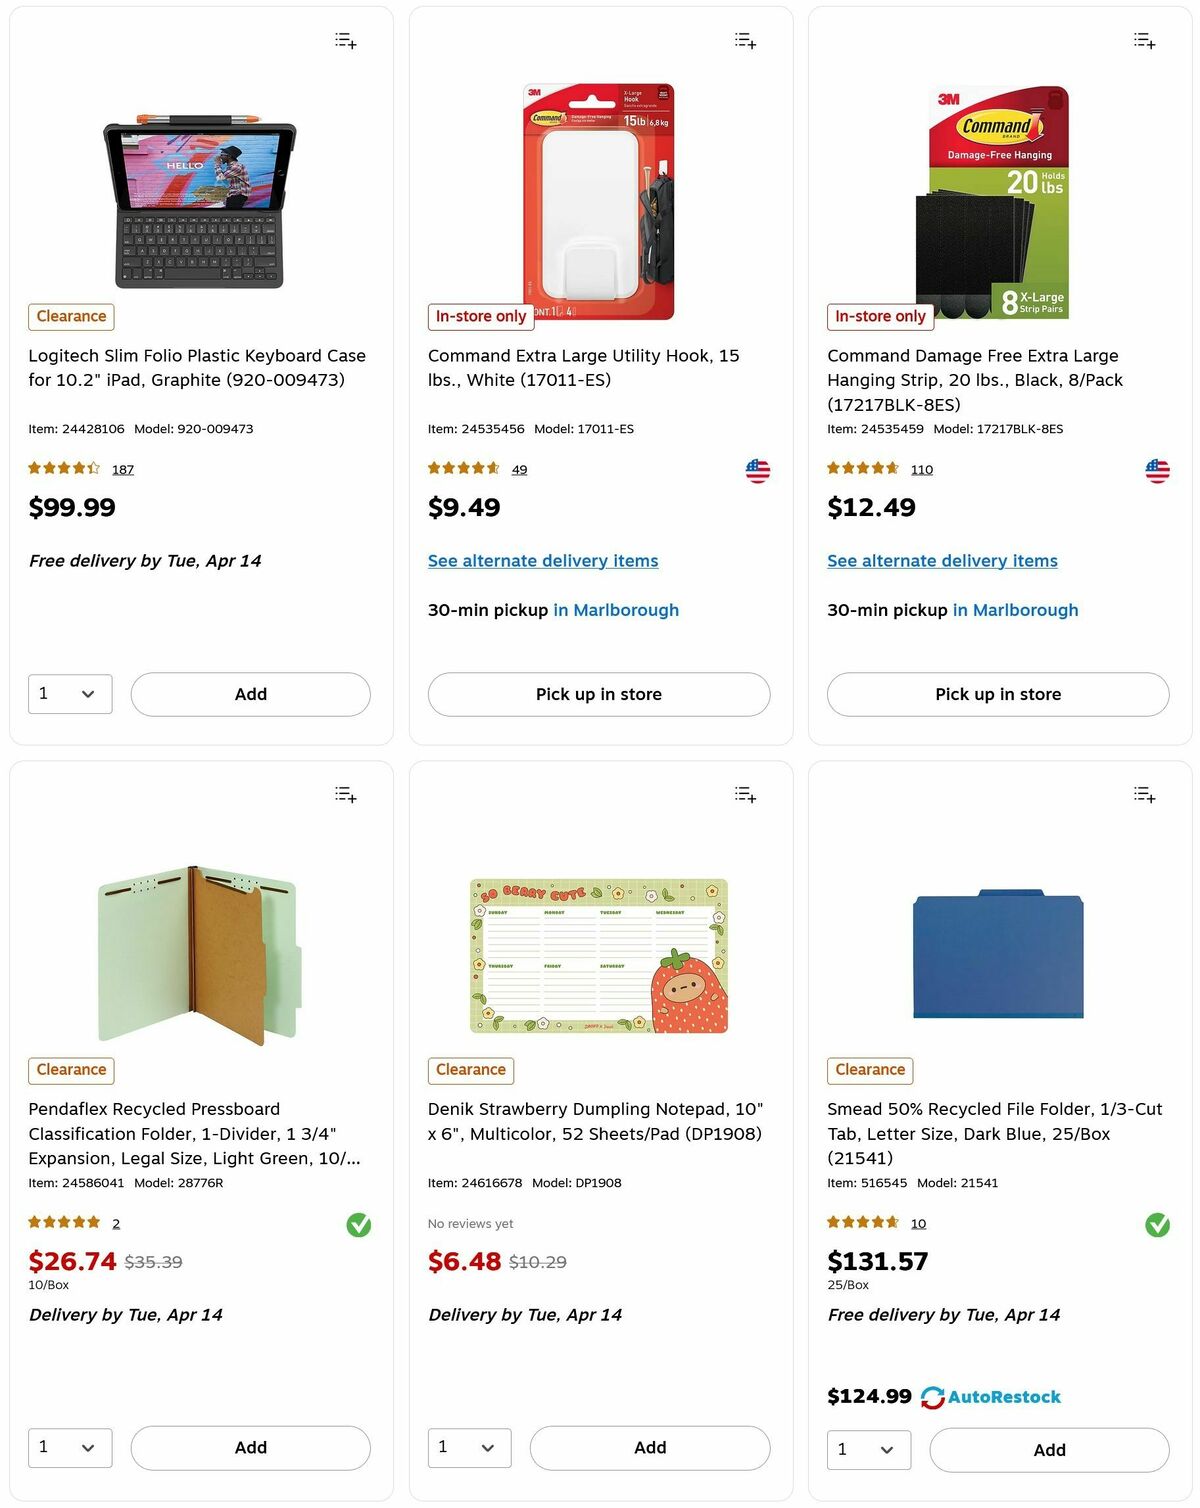Click AutoRestock icon next to $124.99
1200x1508 pixels.
pyautogui.click(x=933, y=1396)
